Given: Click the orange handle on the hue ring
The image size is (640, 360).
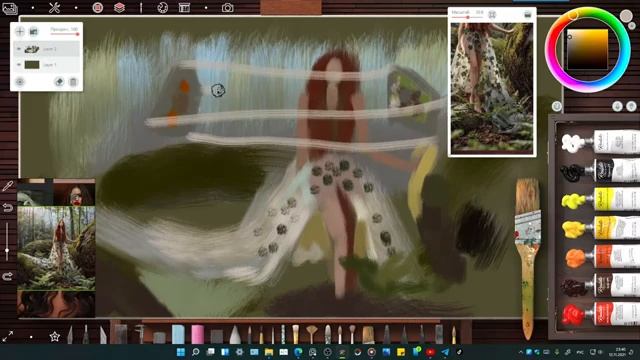Looking at the screenshot, I should (x=574, y=16).
